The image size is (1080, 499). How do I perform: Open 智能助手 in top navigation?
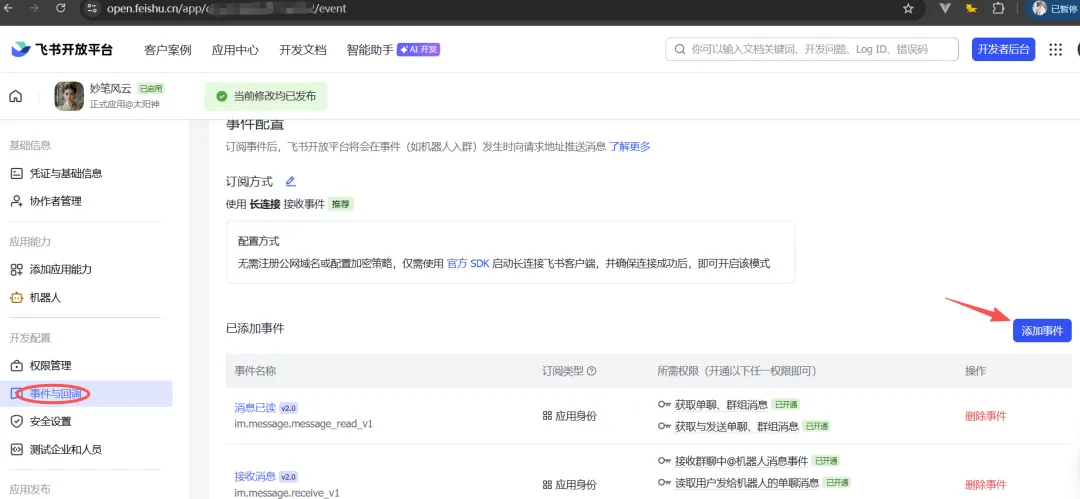point(370,50)
